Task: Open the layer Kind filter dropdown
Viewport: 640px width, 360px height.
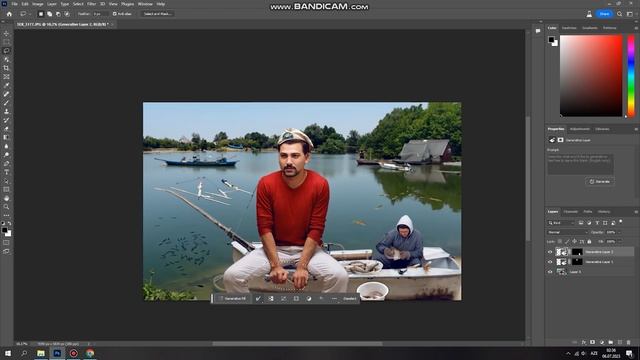Action: coord(561,223)
